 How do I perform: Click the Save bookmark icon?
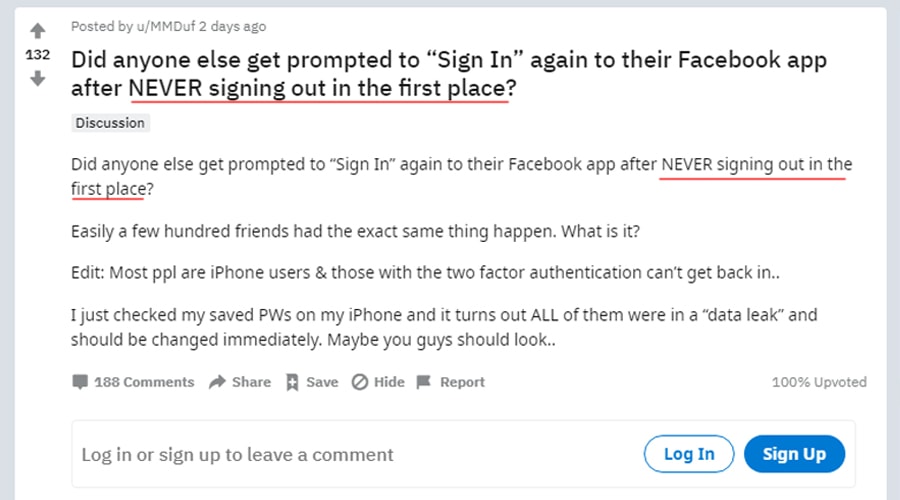pos(292,382)
